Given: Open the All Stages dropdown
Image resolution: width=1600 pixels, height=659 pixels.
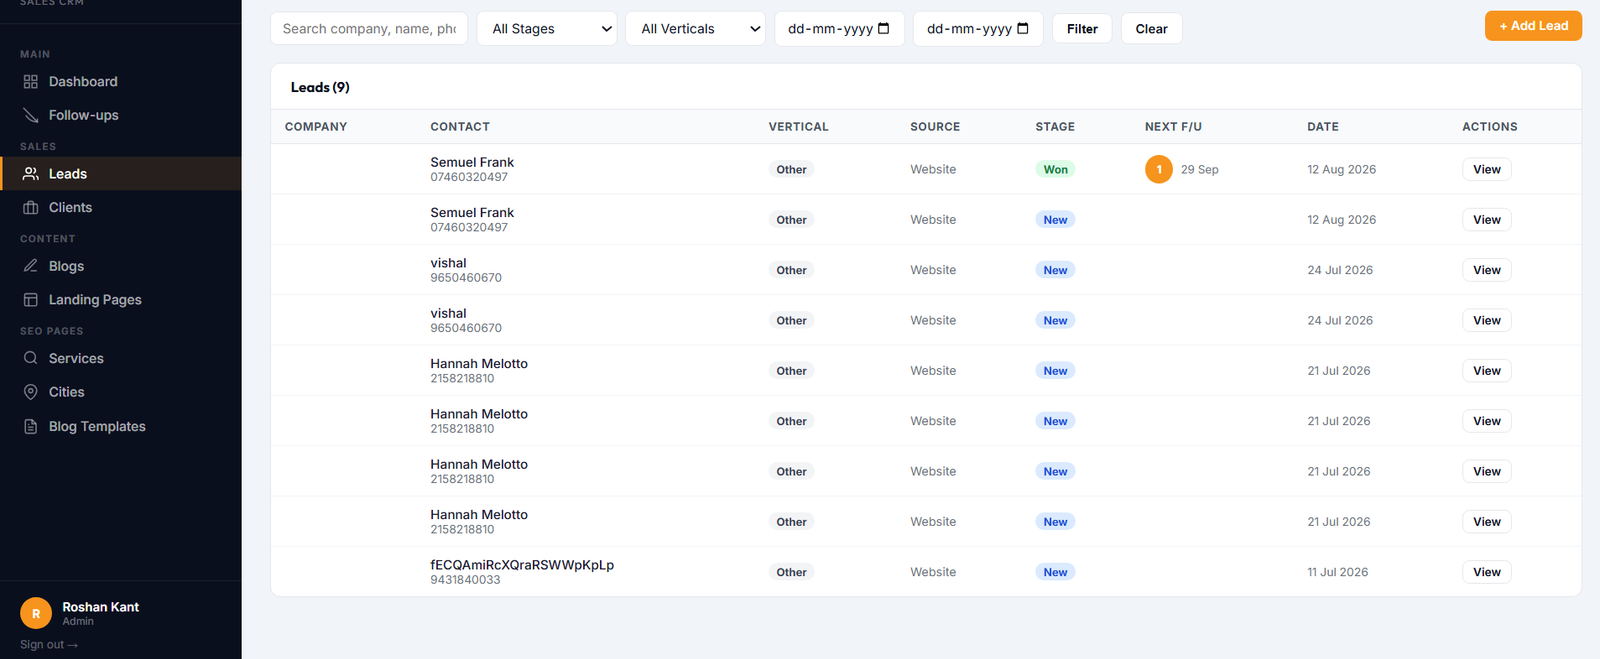Looking at the screenshot, I should [x=547, y=29].
